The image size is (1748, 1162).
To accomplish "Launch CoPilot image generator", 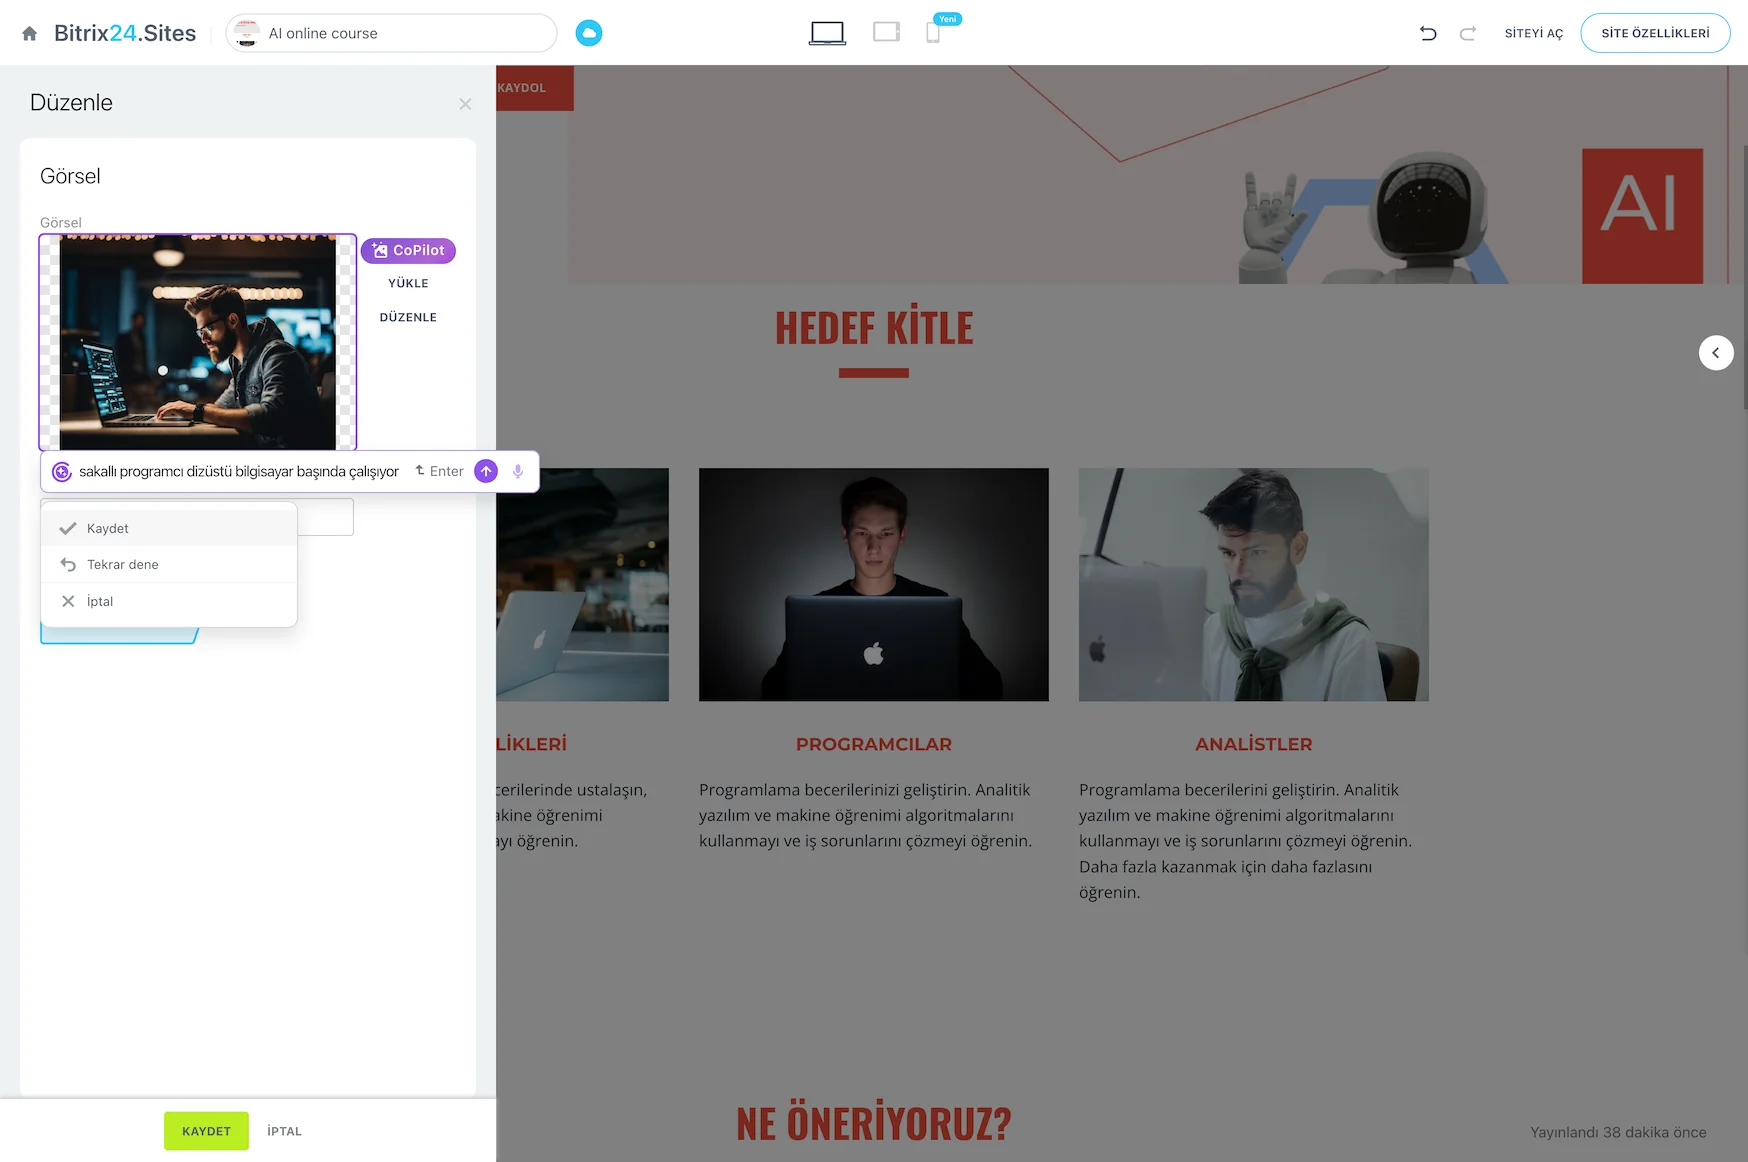I will (x=408, y=250).
